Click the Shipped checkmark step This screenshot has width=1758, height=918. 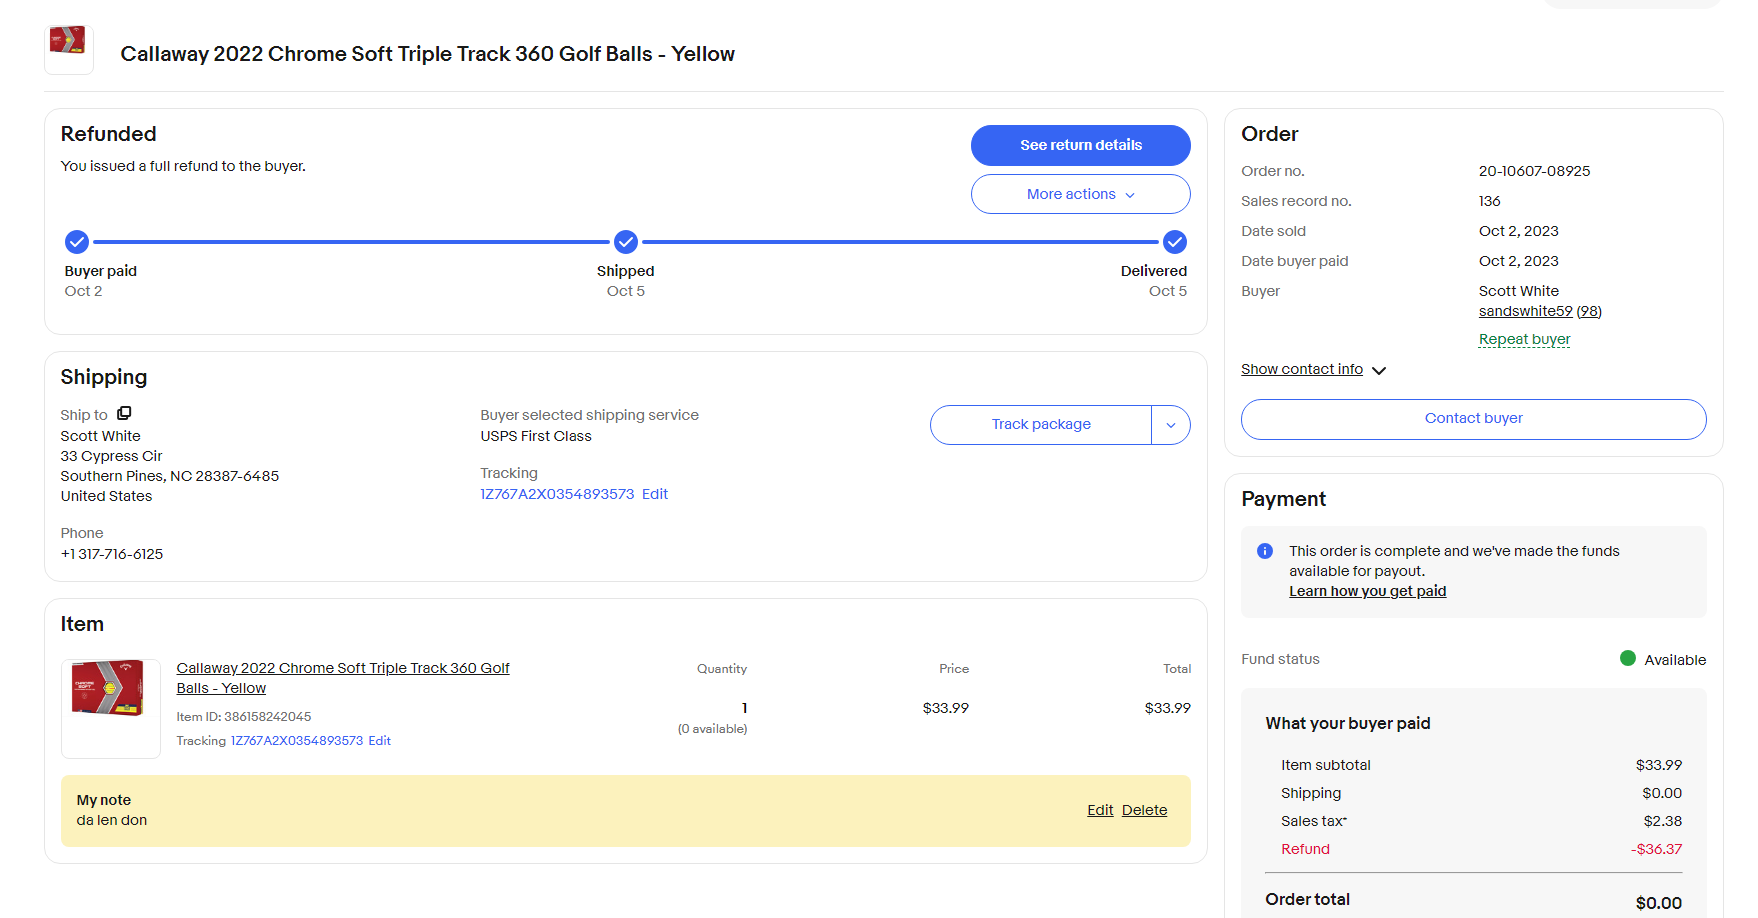tap(626, 242)
